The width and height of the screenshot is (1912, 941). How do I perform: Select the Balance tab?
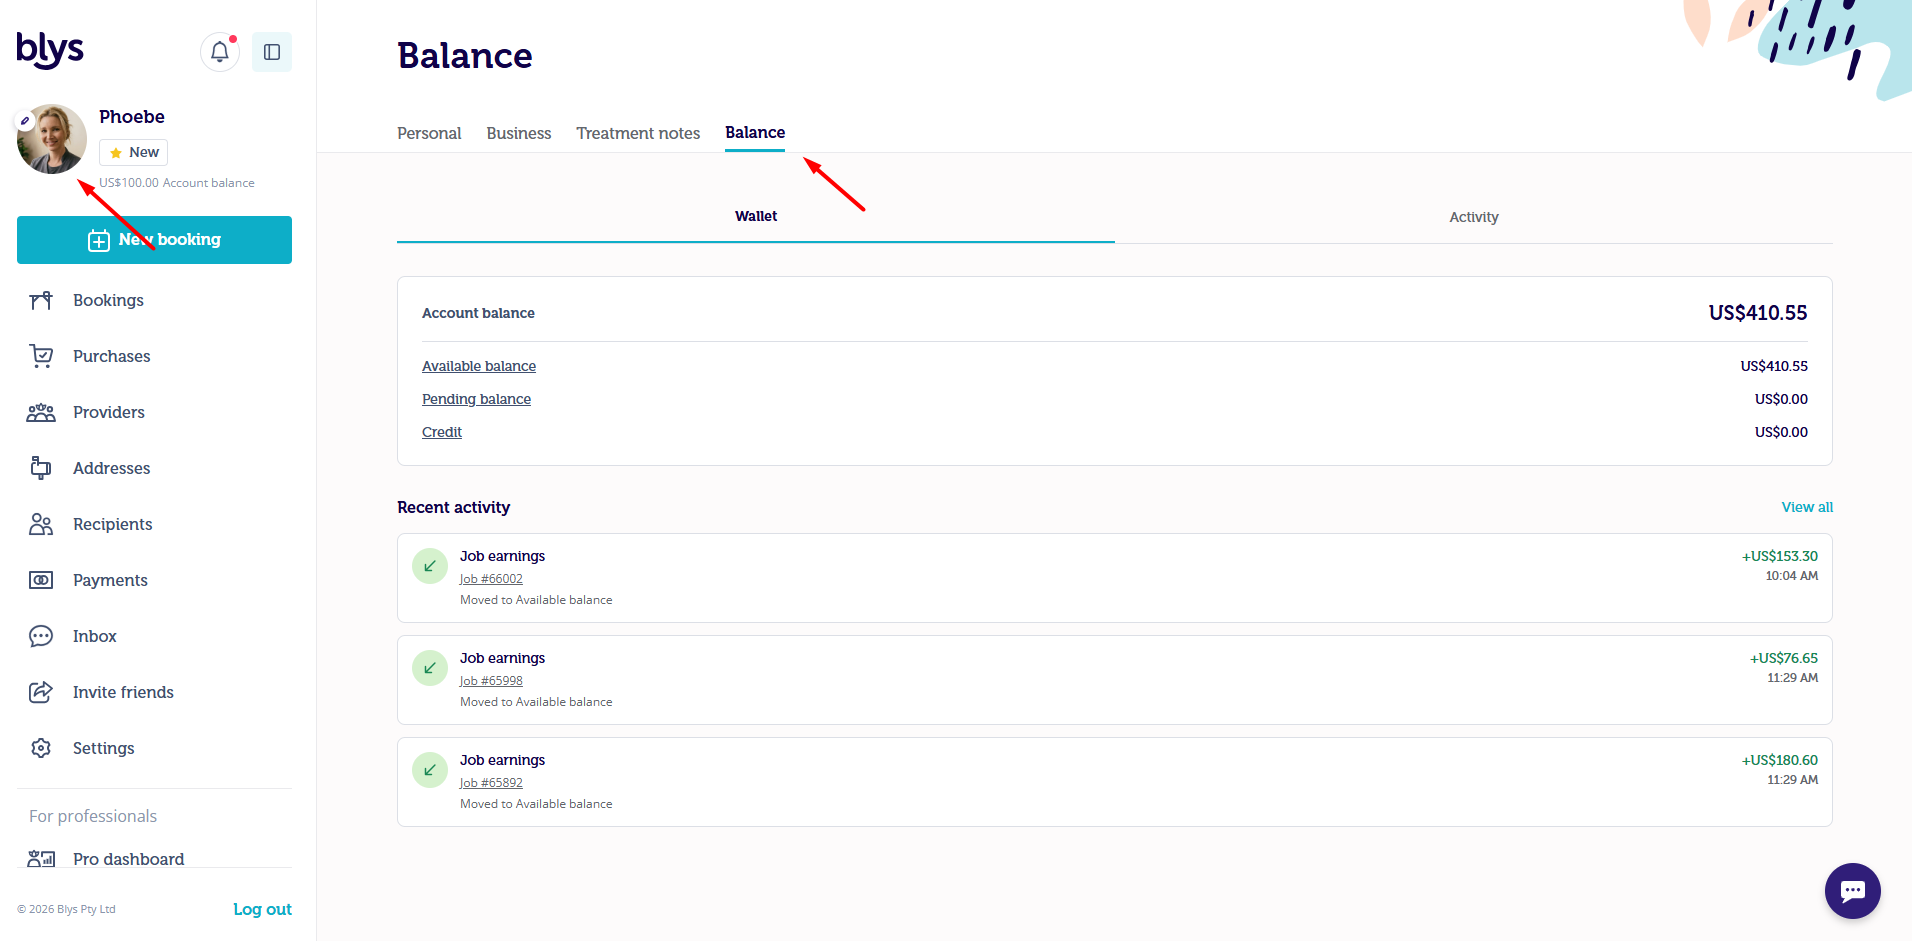[x=755, y=133]
